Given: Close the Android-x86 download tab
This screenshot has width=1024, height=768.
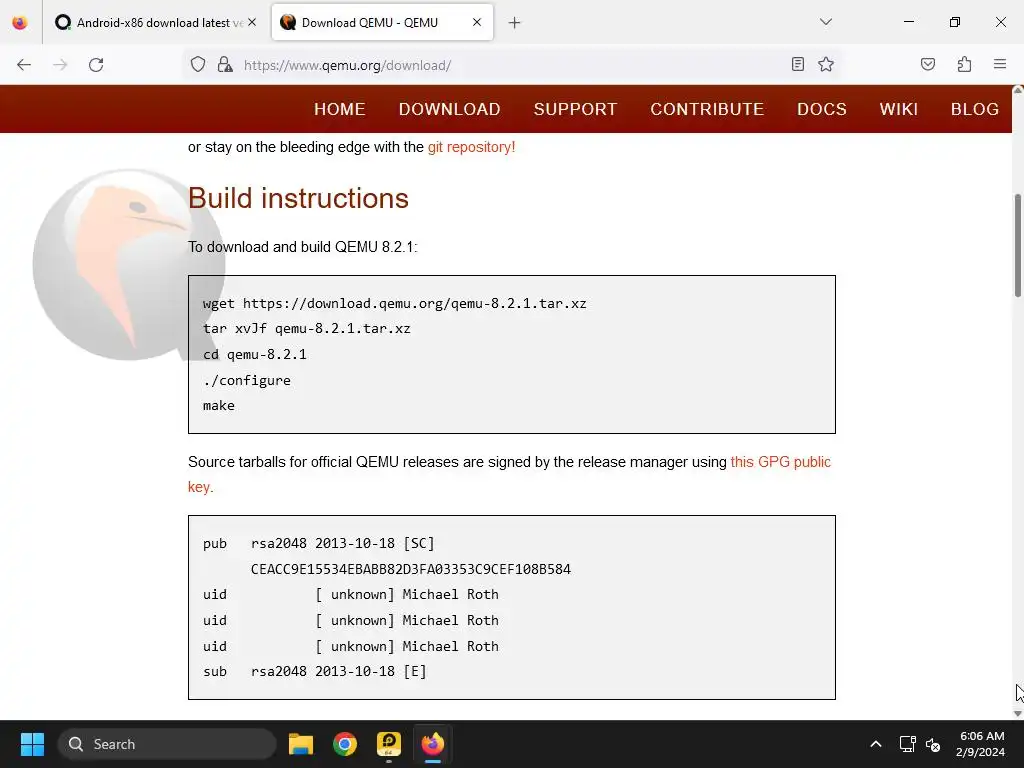Looking at the screenshot, I should coord(252,23).
